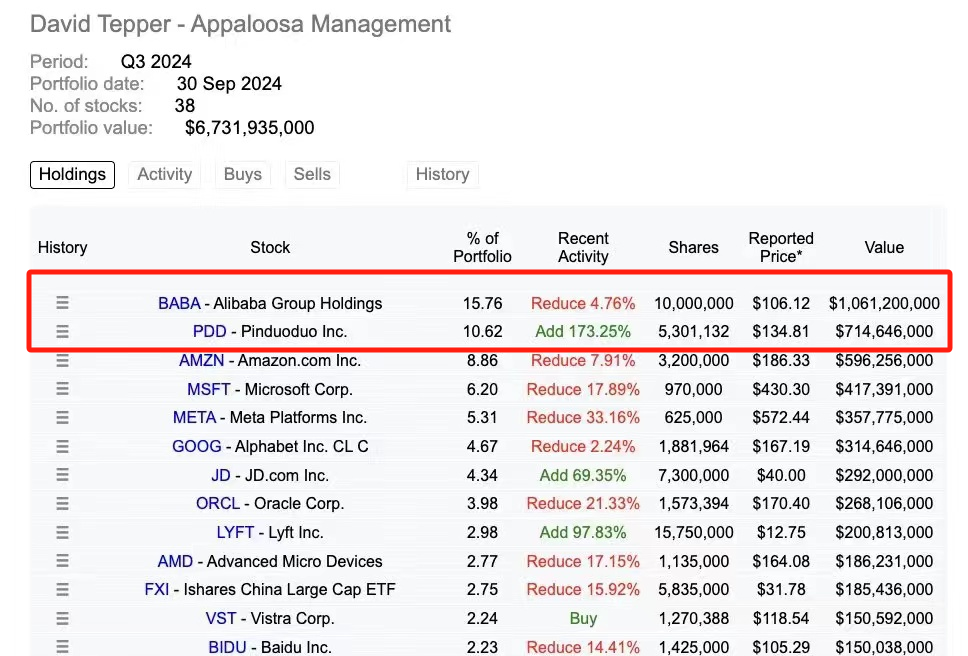Switch to the Activity tab
The width and height of the screenshot is (968, 656).
tap(164, 174)
